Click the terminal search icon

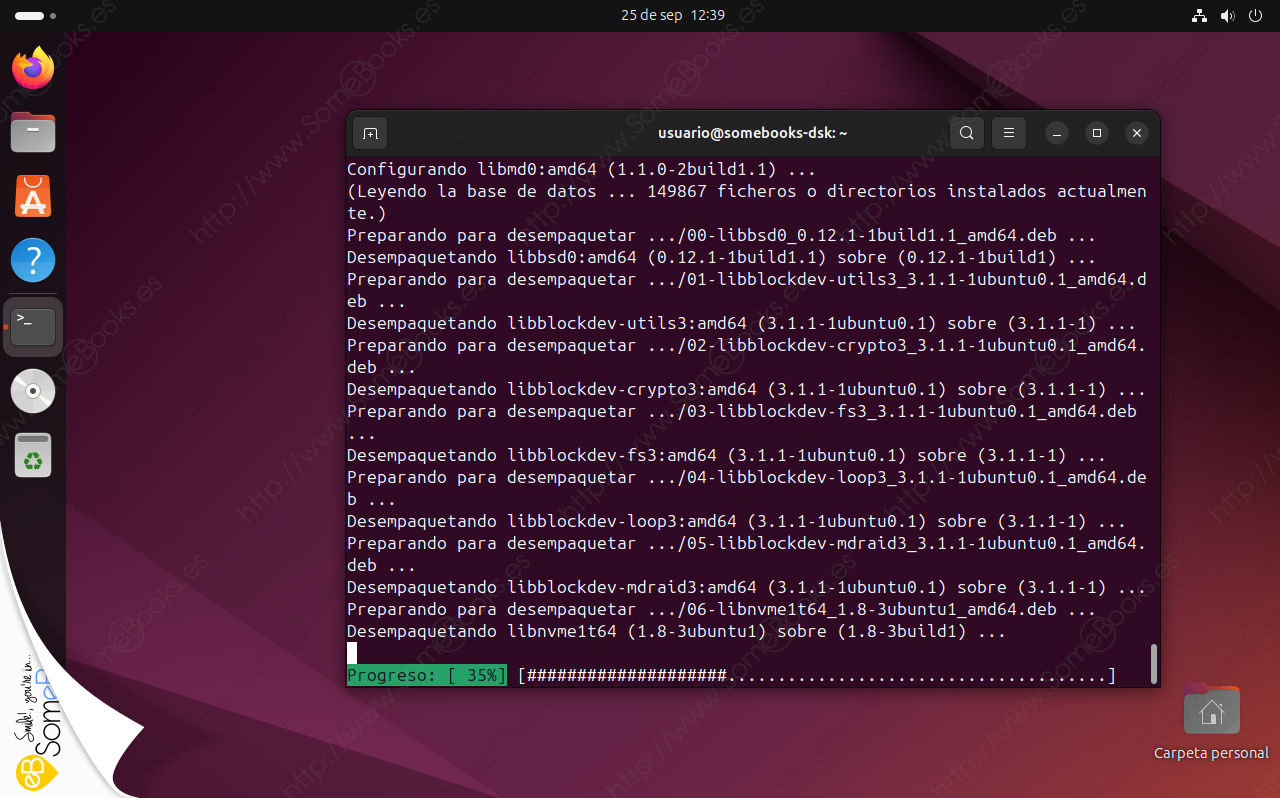pos(966,133)
